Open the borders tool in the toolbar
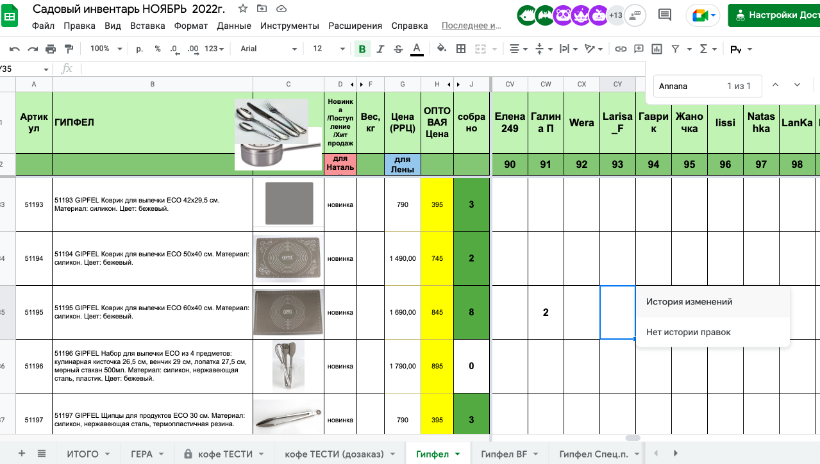Image resolution: width=820 pixels, height=464 pixels. click(461, 48)
